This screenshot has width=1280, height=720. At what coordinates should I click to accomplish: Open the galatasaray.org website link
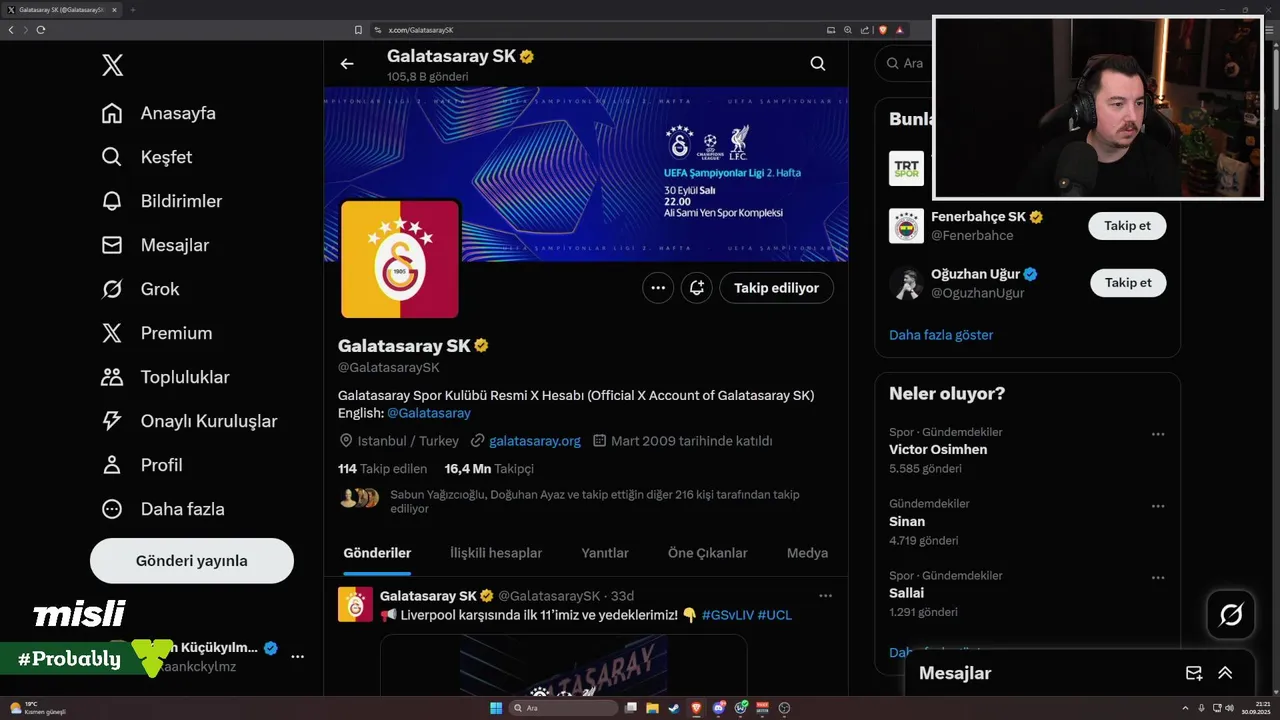(535, 441)
